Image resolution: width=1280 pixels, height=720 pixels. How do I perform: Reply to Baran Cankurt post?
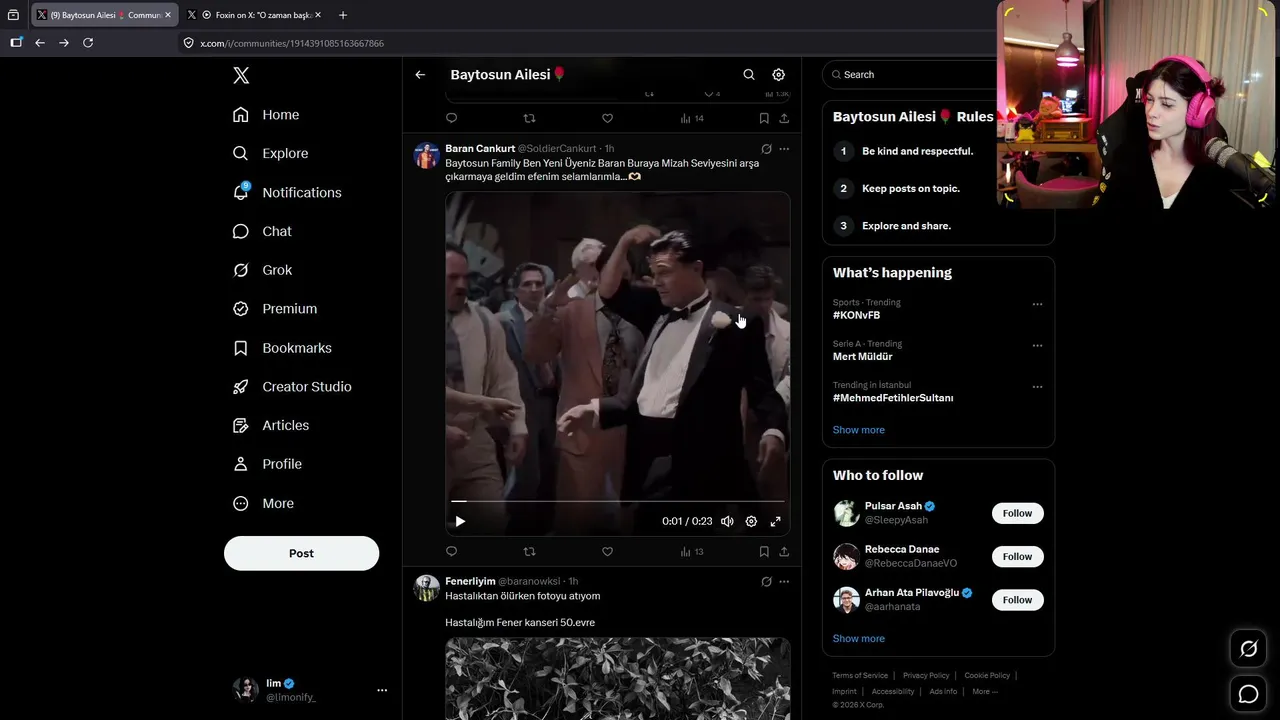click(x=451, y=552)
